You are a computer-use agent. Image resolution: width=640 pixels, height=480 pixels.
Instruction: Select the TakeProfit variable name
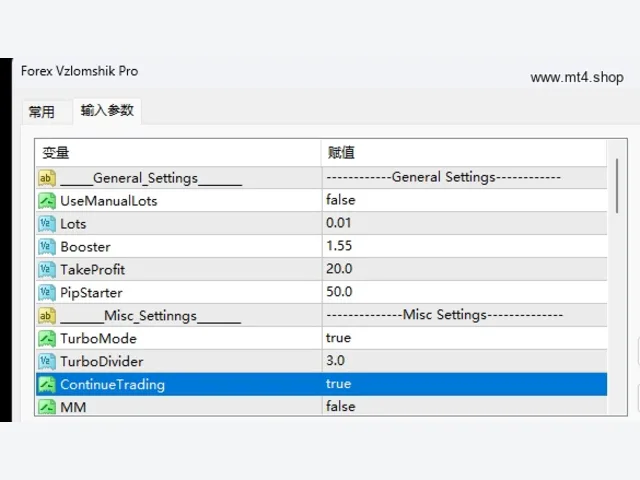click(x=93, y=269)
